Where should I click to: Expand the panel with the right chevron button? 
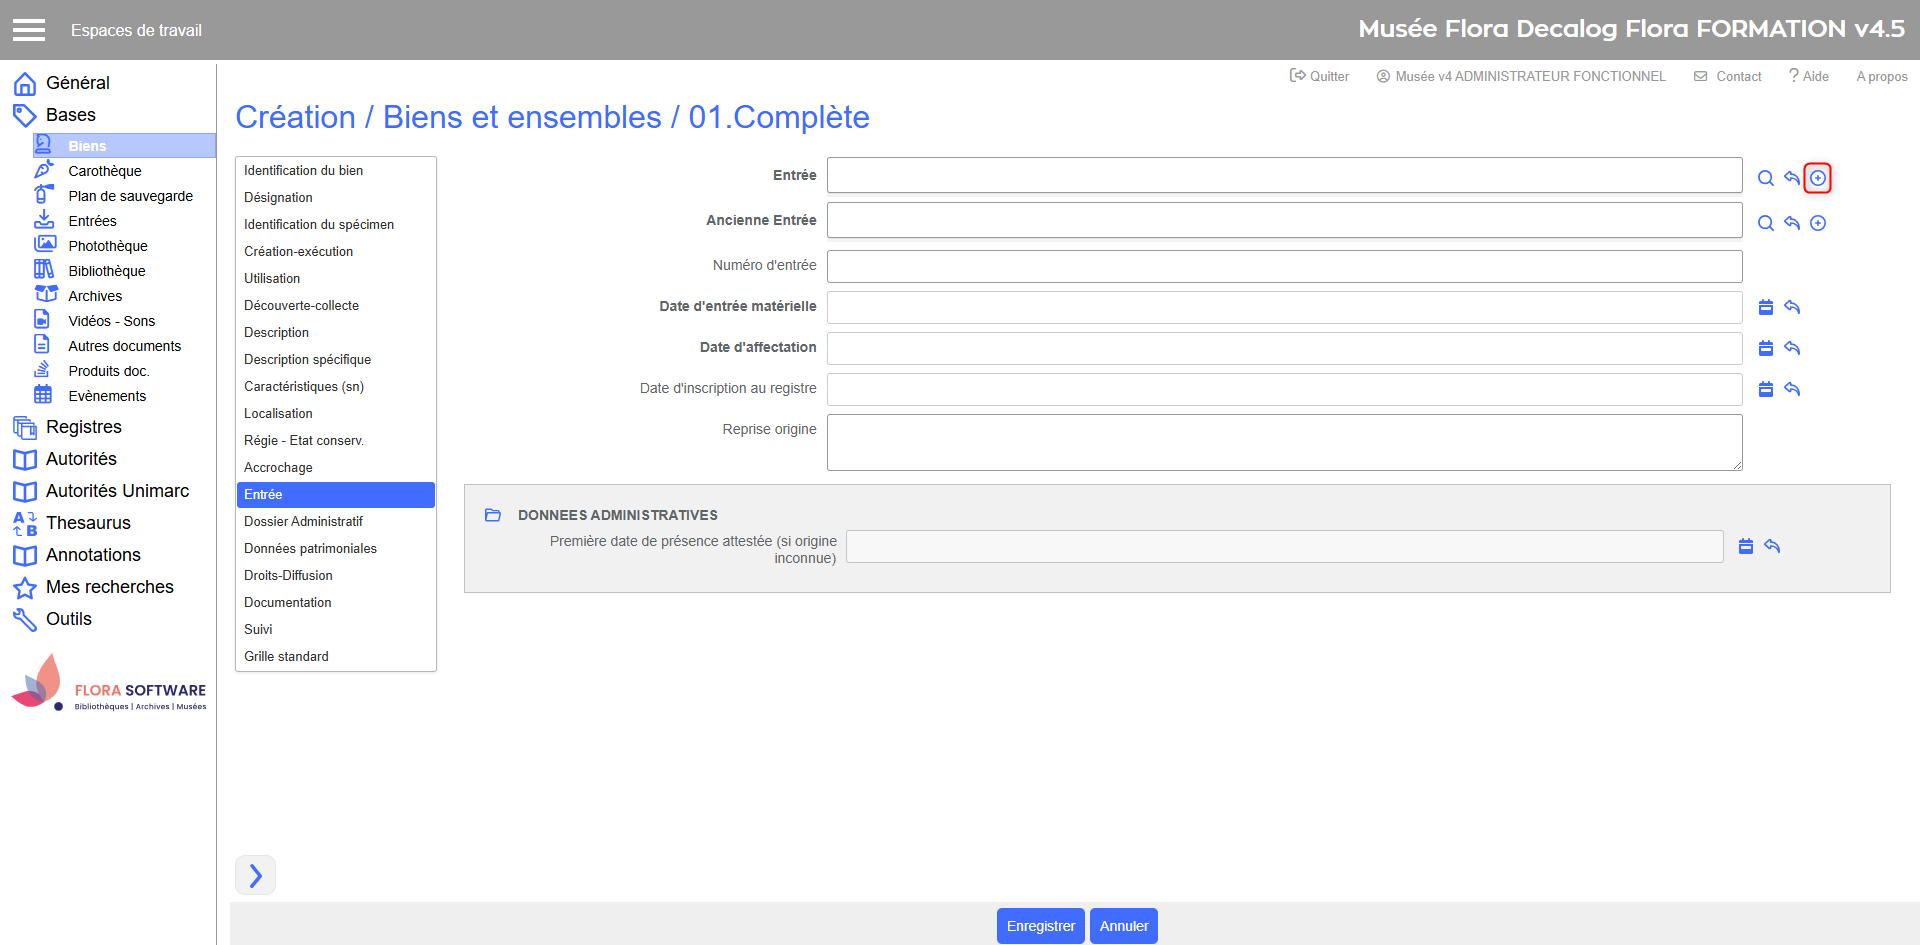(x=255, y=876)
